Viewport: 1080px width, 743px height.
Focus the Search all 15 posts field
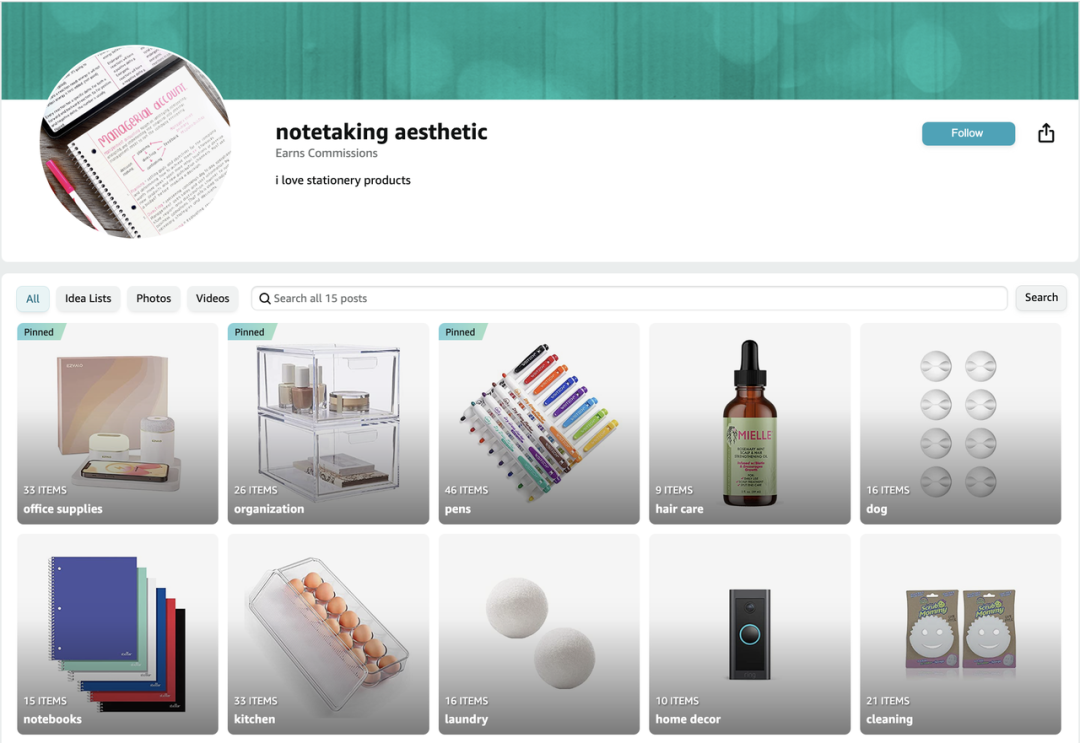pyautogui.click(x=629, y=298)
